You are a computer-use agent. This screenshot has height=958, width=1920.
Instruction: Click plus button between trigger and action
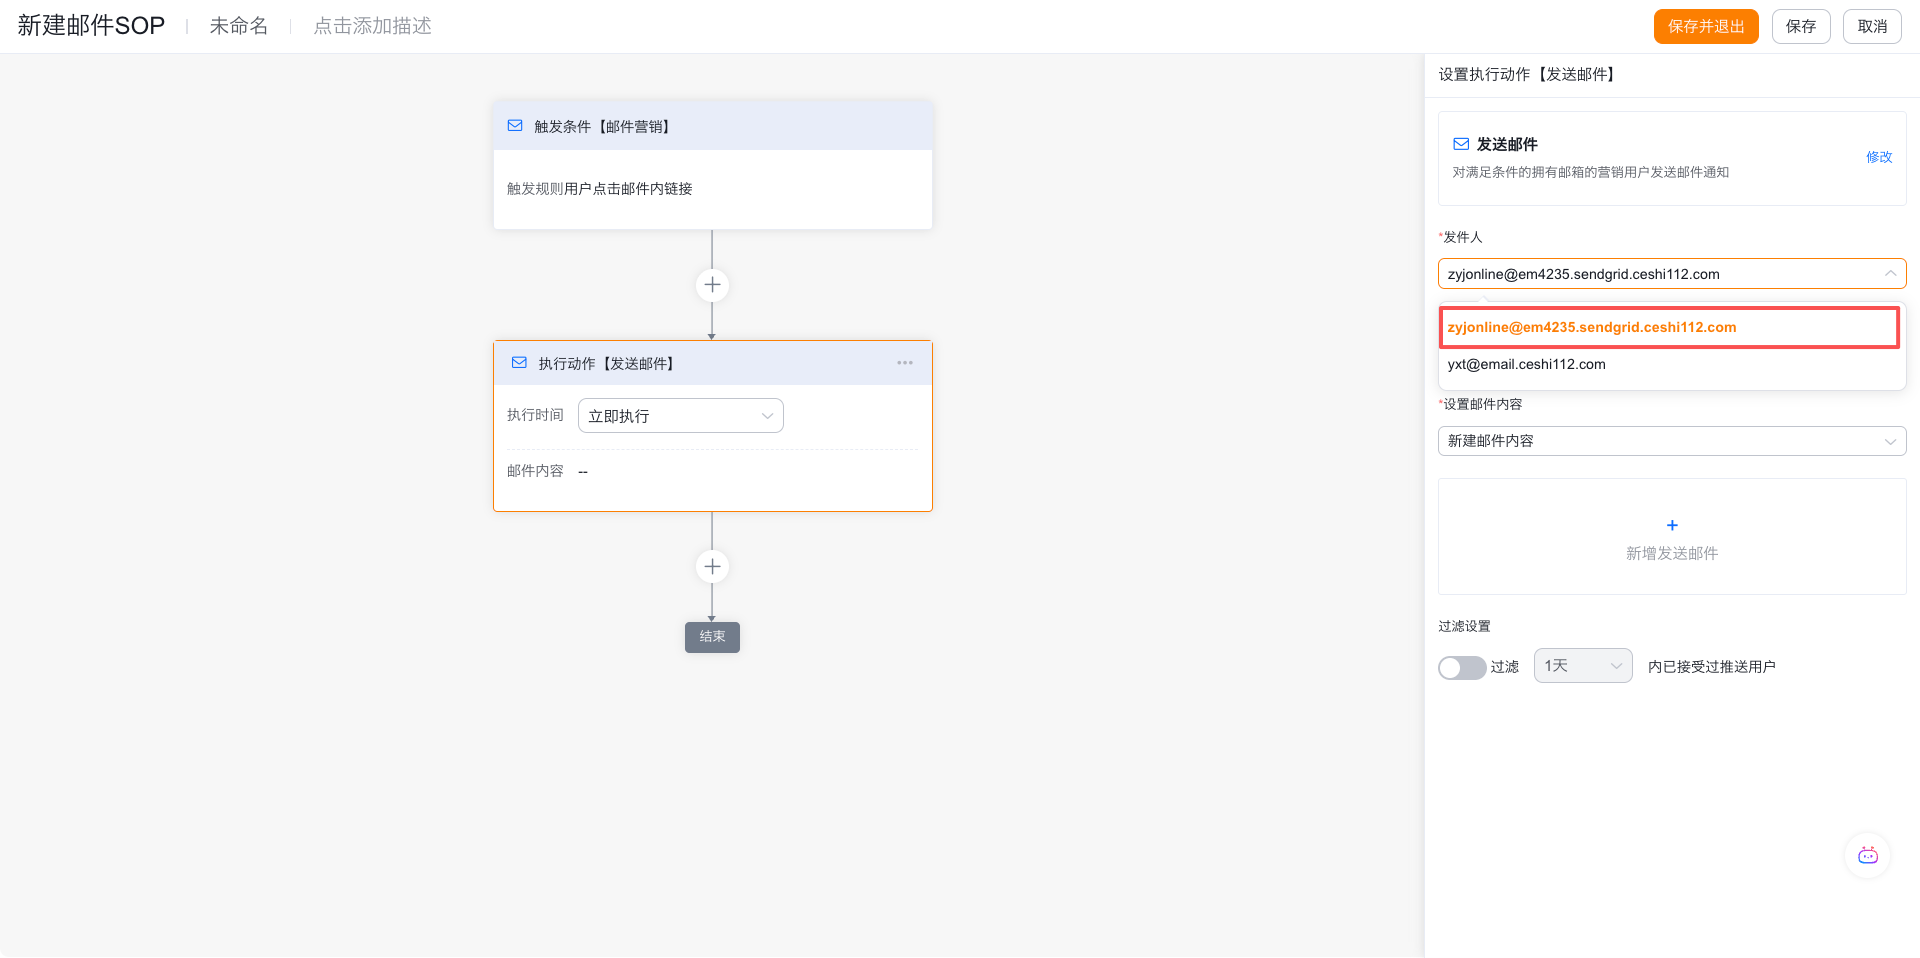712,285
